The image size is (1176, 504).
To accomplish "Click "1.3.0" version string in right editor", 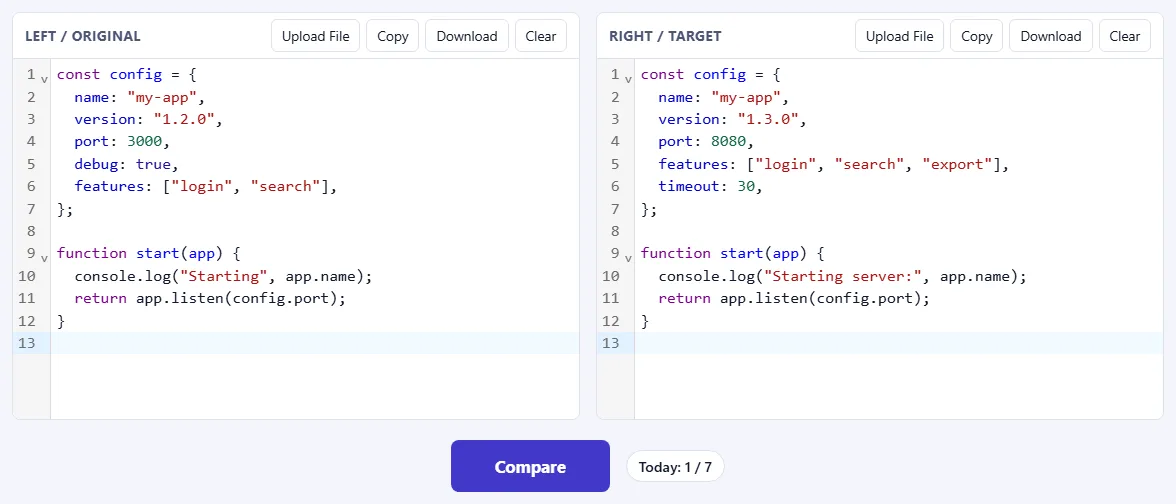I will (768, 119).
